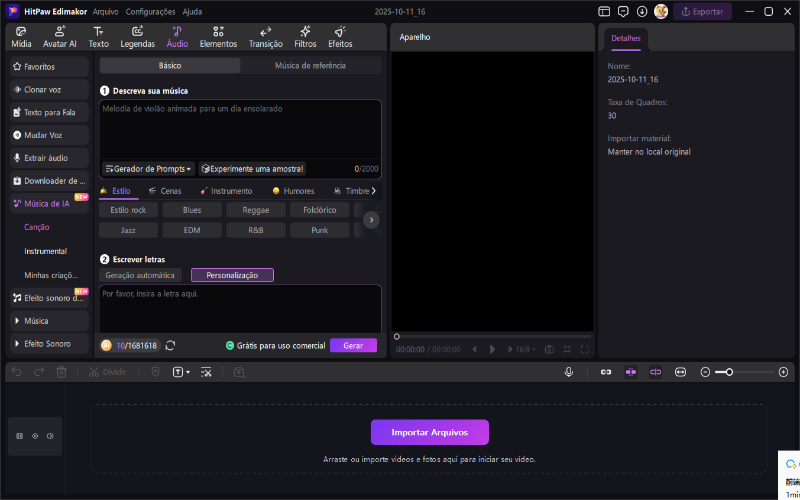Select Personalização lyrics mode

pyautogui.click(x=232, y=275)
